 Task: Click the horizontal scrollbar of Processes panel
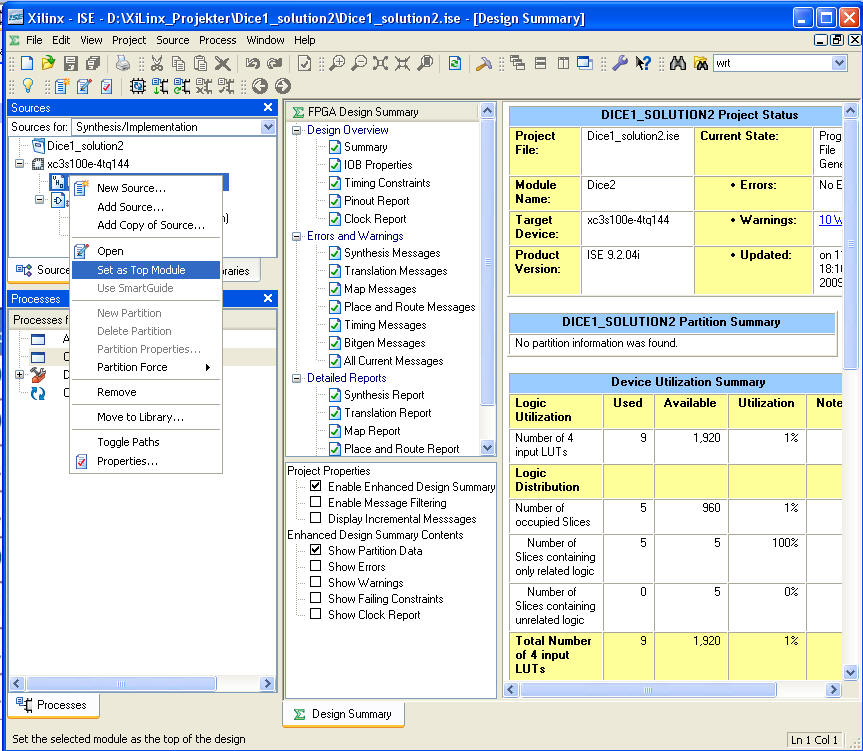point(121,683)
